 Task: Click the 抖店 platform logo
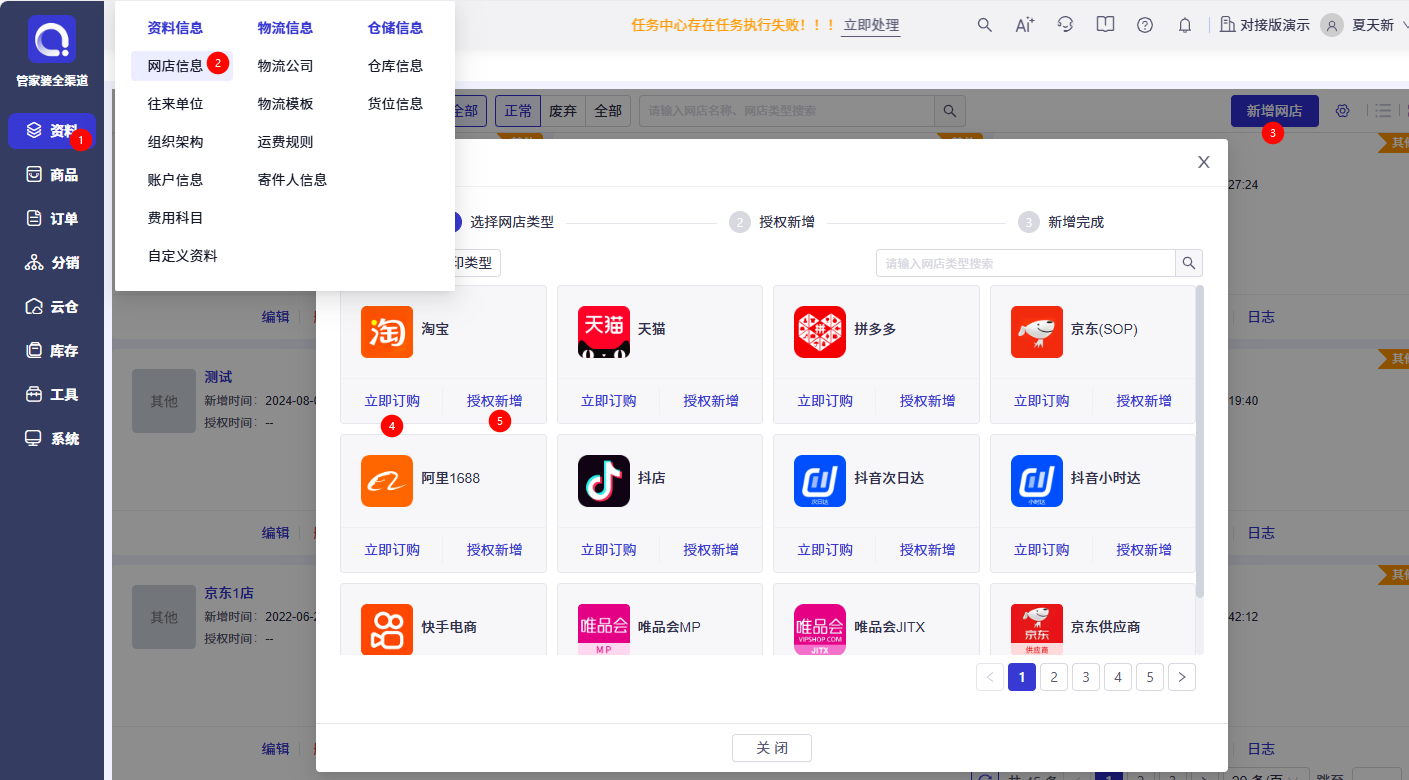click(604, 481)
